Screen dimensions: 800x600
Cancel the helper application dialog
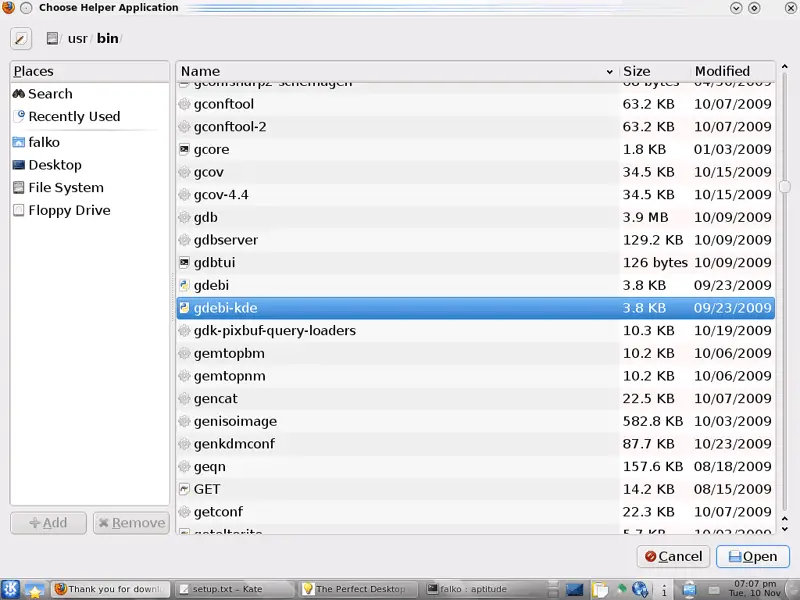[x=672, y=557]
